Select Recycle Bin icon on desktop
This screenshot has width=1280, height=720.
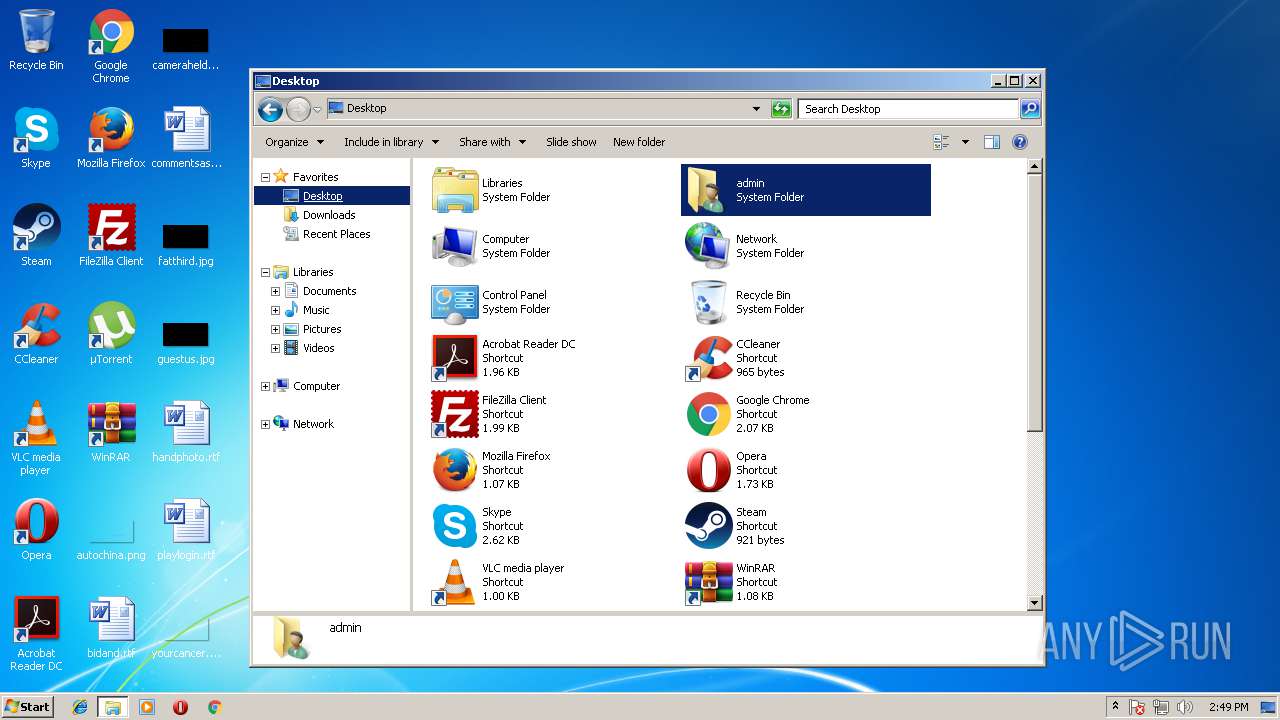pos(36,40)
